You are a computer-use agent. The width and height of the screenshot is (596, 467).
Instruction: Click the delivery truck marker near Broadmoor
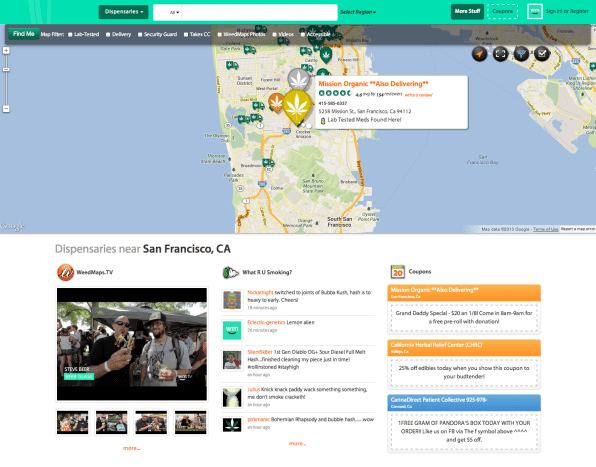269,163
